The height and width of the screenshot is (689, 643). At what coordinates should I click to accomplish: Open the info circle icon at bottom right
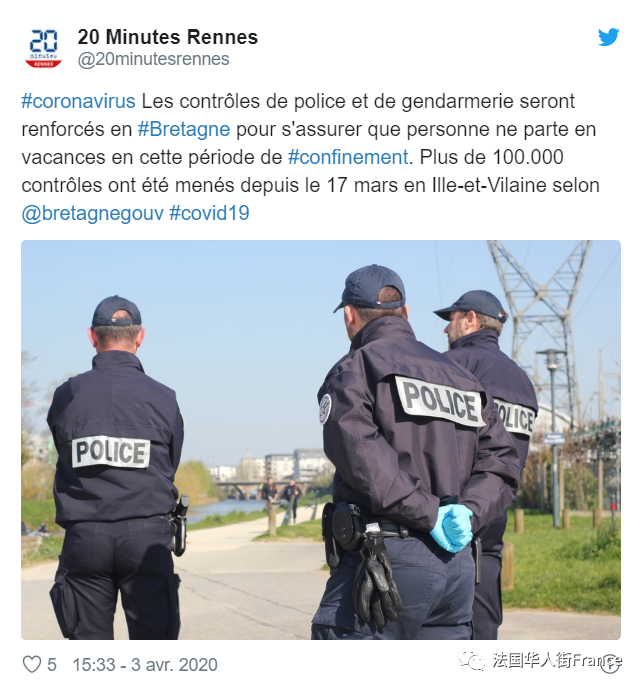pyautogui.click(x=610, y=664)
